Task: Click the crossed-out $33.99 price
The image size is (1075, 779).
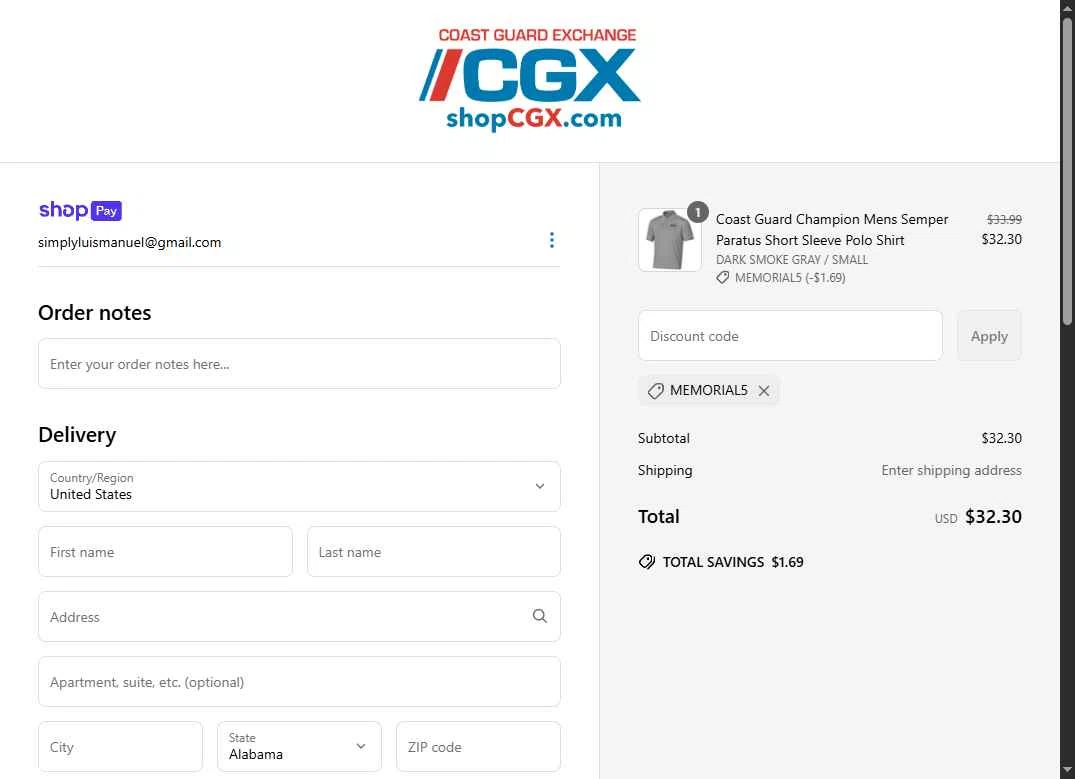Action: coord(1004,219)
